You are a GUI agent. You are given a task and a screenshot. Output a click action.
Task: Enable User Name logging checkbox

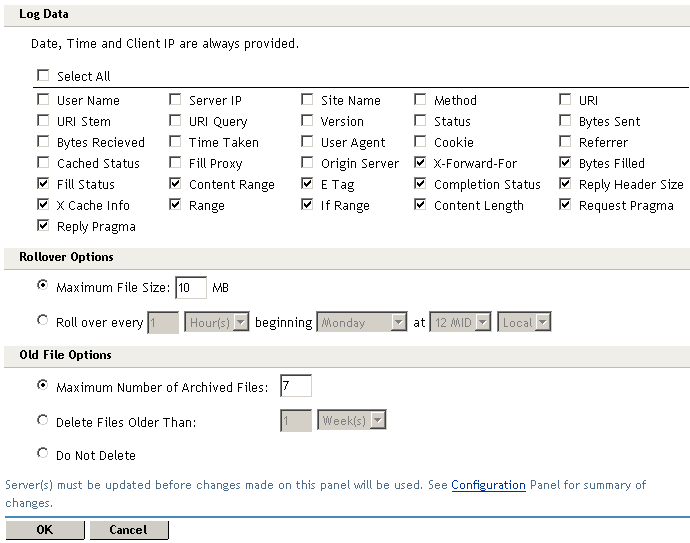pyautogui.click(x=43, y=99)
